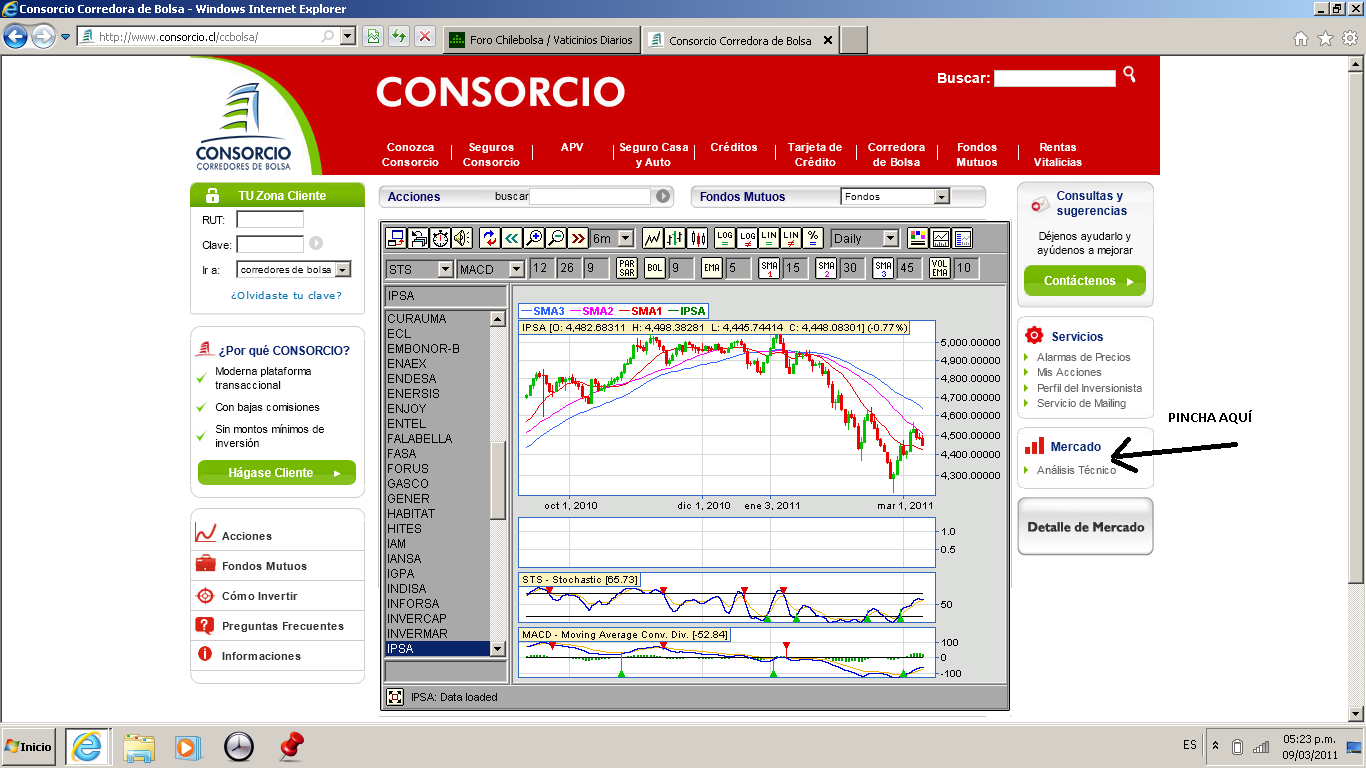This screenshot has width=1366, height=768.
Task: Click the login arrow beside Clave
Action: coord(316,243)
